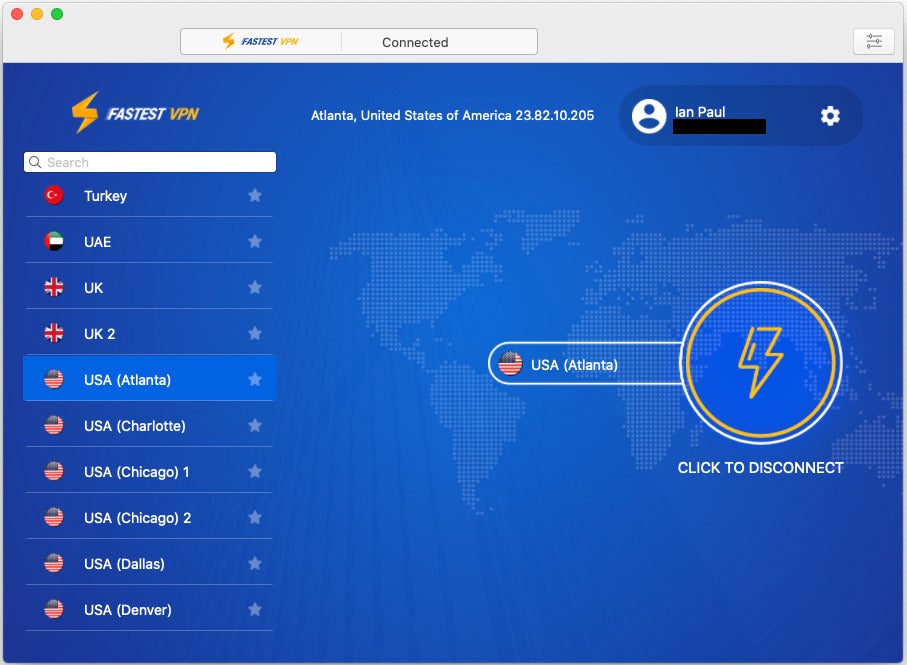The width and height of the screenshot is (907, 665).
Task: Star the USA (Chicago) 1 server
Action: pos(255,471)
